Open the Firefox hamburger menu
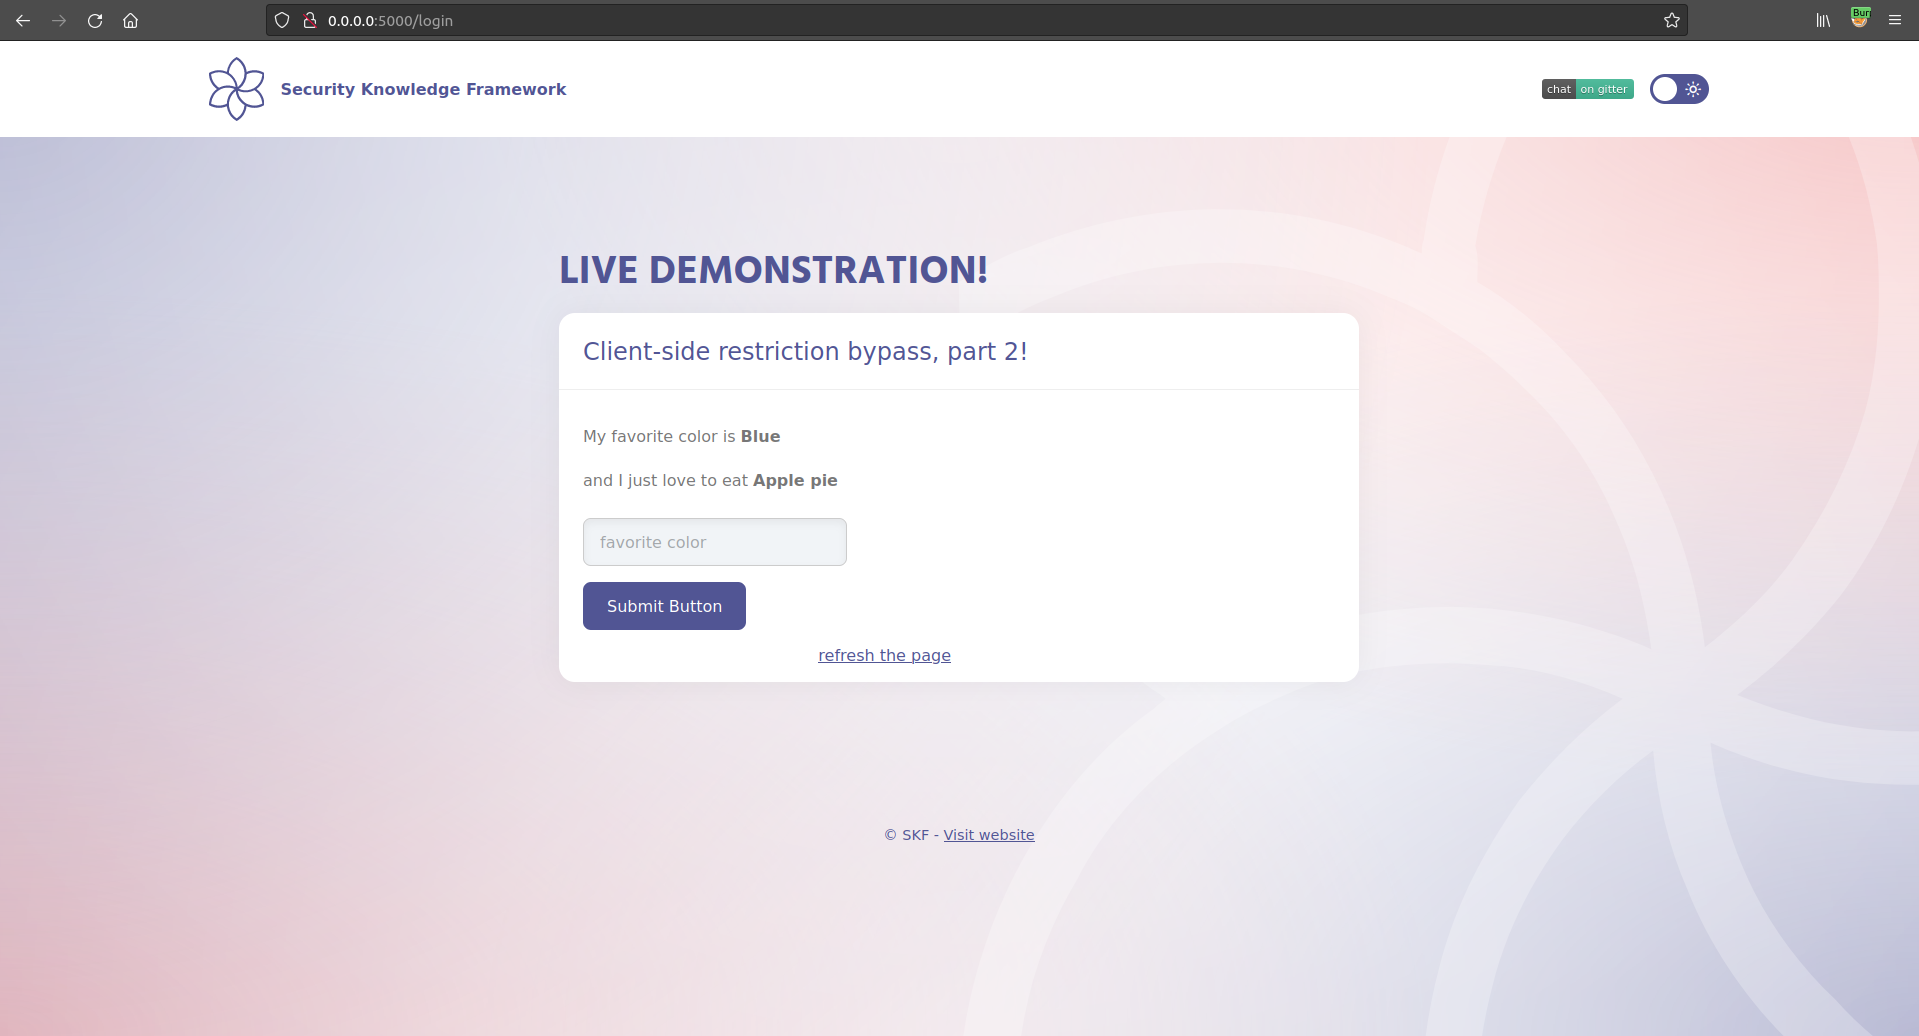 click(1895, 20)
